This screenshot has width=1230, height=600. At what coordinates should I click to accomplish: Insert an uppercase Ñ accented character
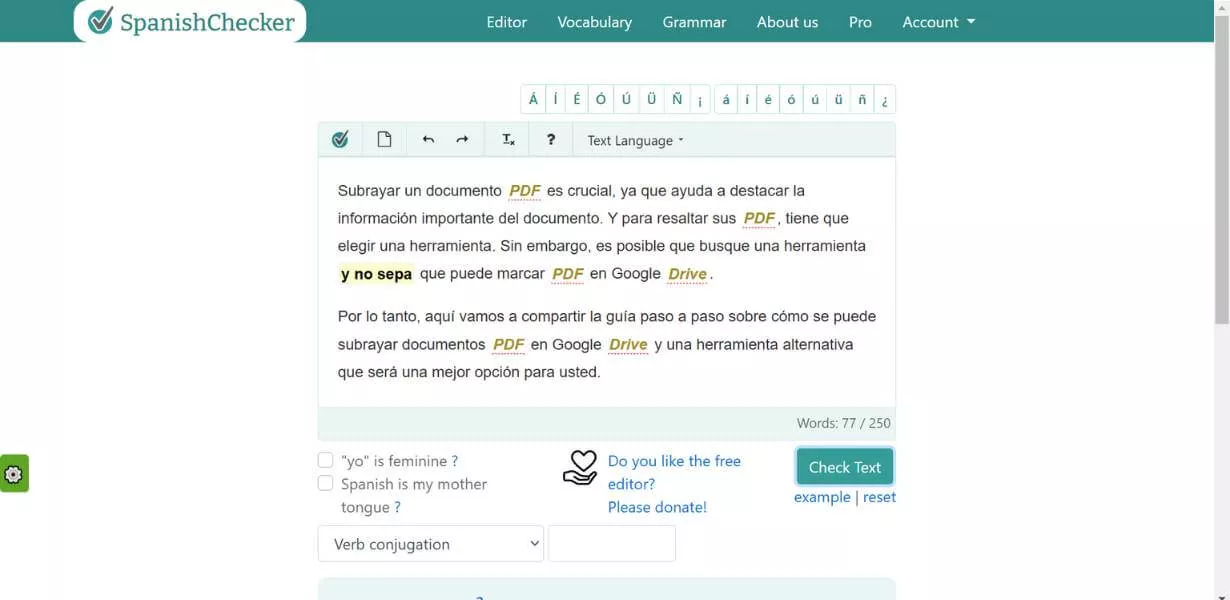[676, 98]
